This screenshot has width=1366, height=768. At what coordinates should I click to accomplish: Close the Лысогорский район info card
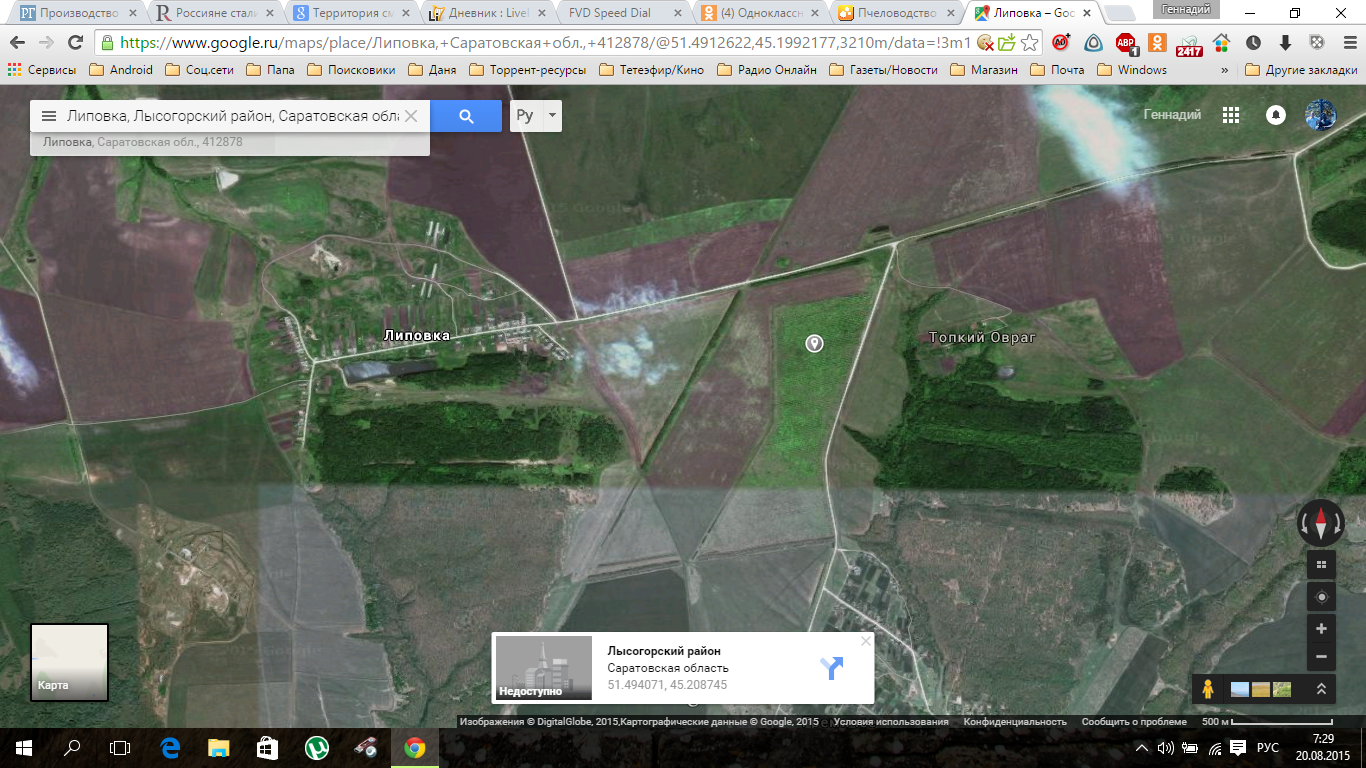pyautogui.click(x=866, y=641)
